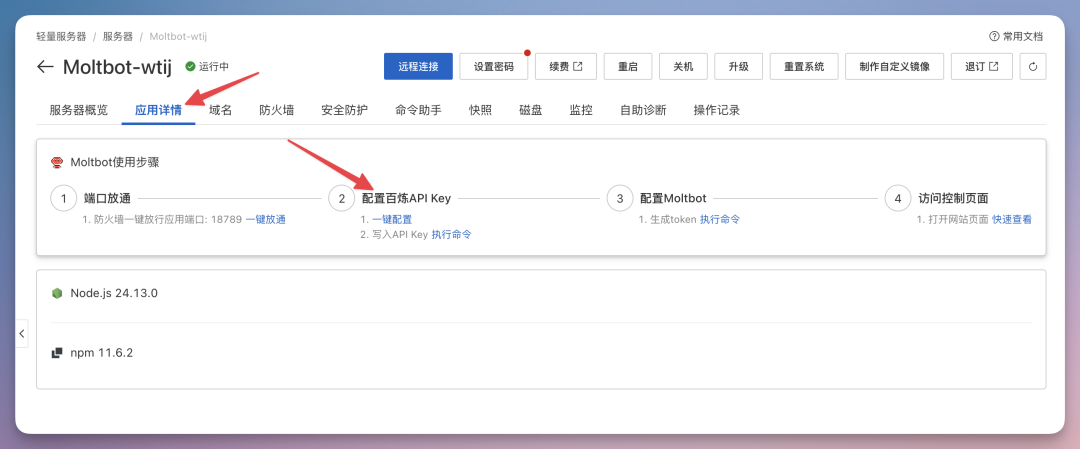
Task: Click the npm 11.6.2 text
Action: pos(102,353)
